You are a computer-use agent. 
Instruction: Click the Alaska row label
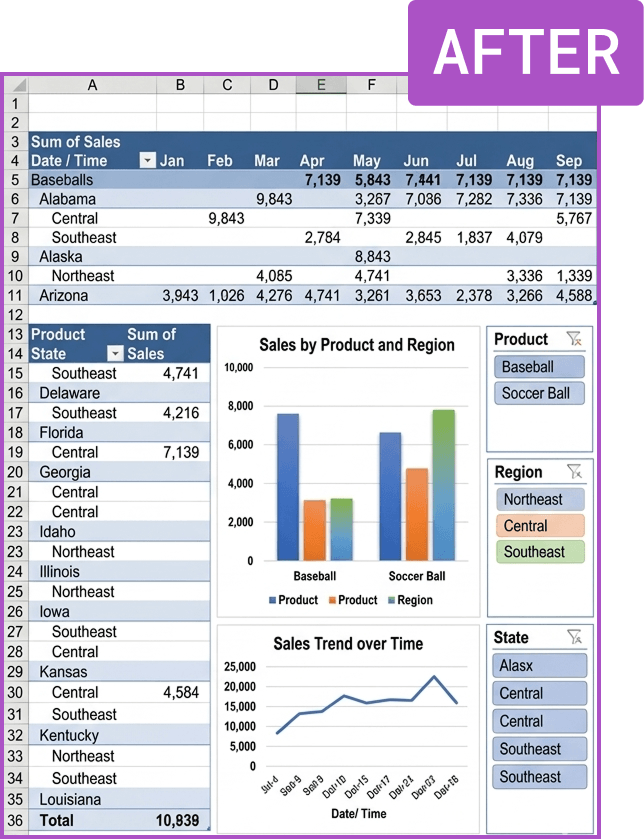pyautogui.click(x=61, y=257)
